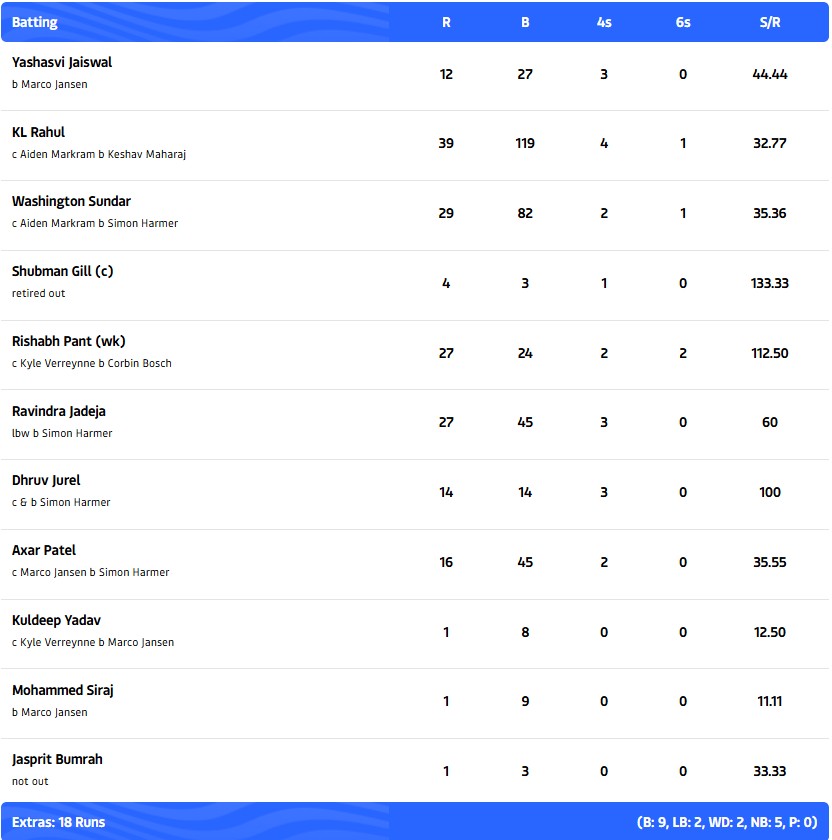
Task: Select Jasprit Bumrah's row name
Action: click(x=57, y=759)
